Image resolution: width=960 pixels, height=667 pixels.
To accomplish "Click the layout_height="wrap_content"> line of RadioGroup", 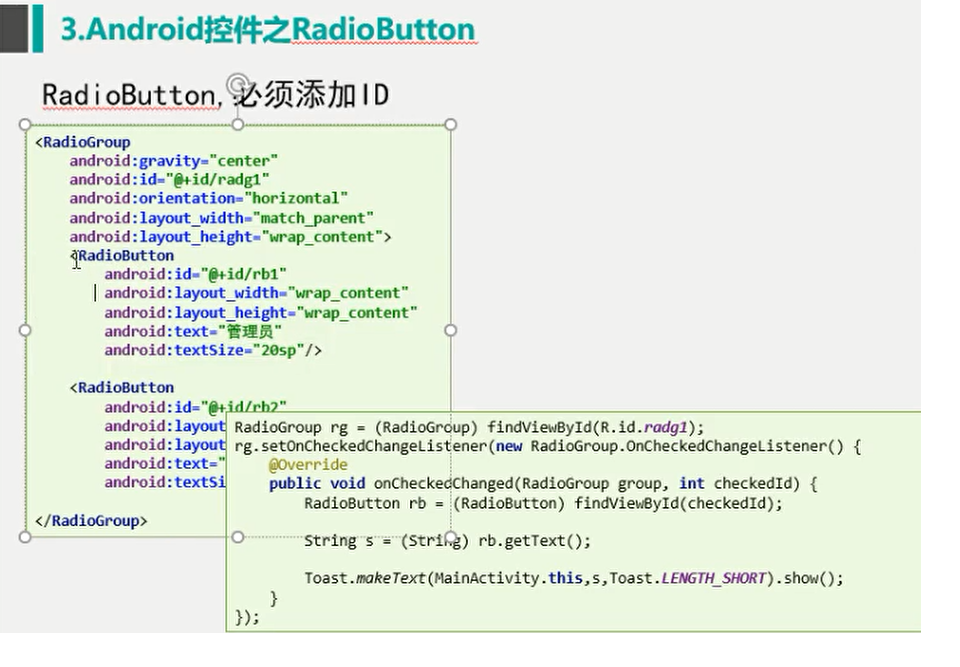I will pos(230,237).
